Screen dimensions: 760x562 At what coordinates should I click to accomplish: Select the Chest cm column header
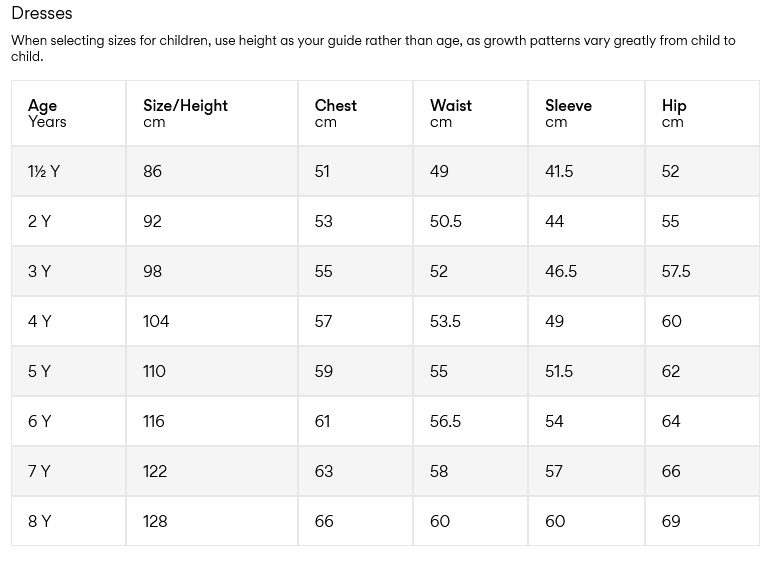pyautogui.click(x=335, y=113)
